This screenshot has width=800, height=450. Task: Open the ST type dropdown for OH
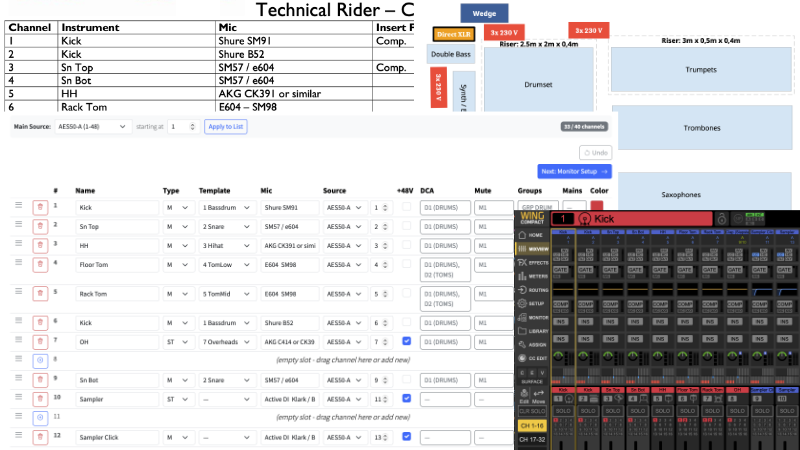[177, 342]
